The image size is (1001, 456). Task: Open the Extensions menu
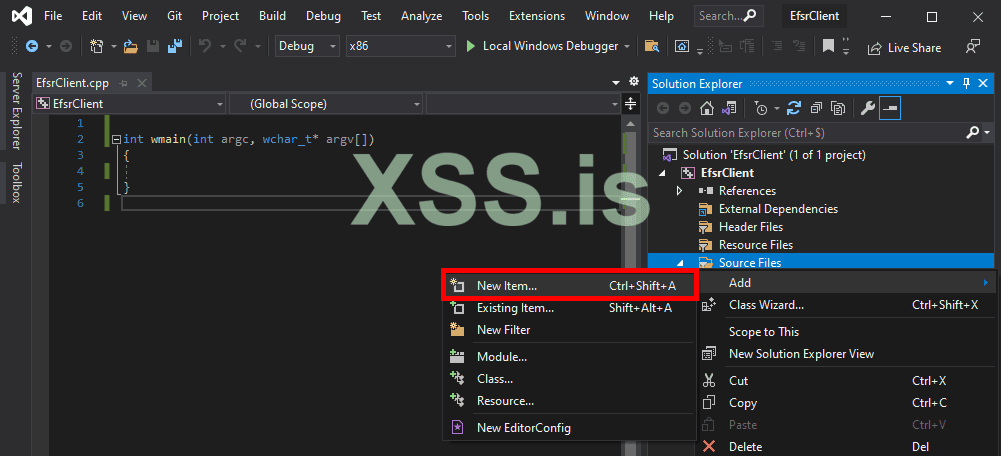click(x=537, y=16)
